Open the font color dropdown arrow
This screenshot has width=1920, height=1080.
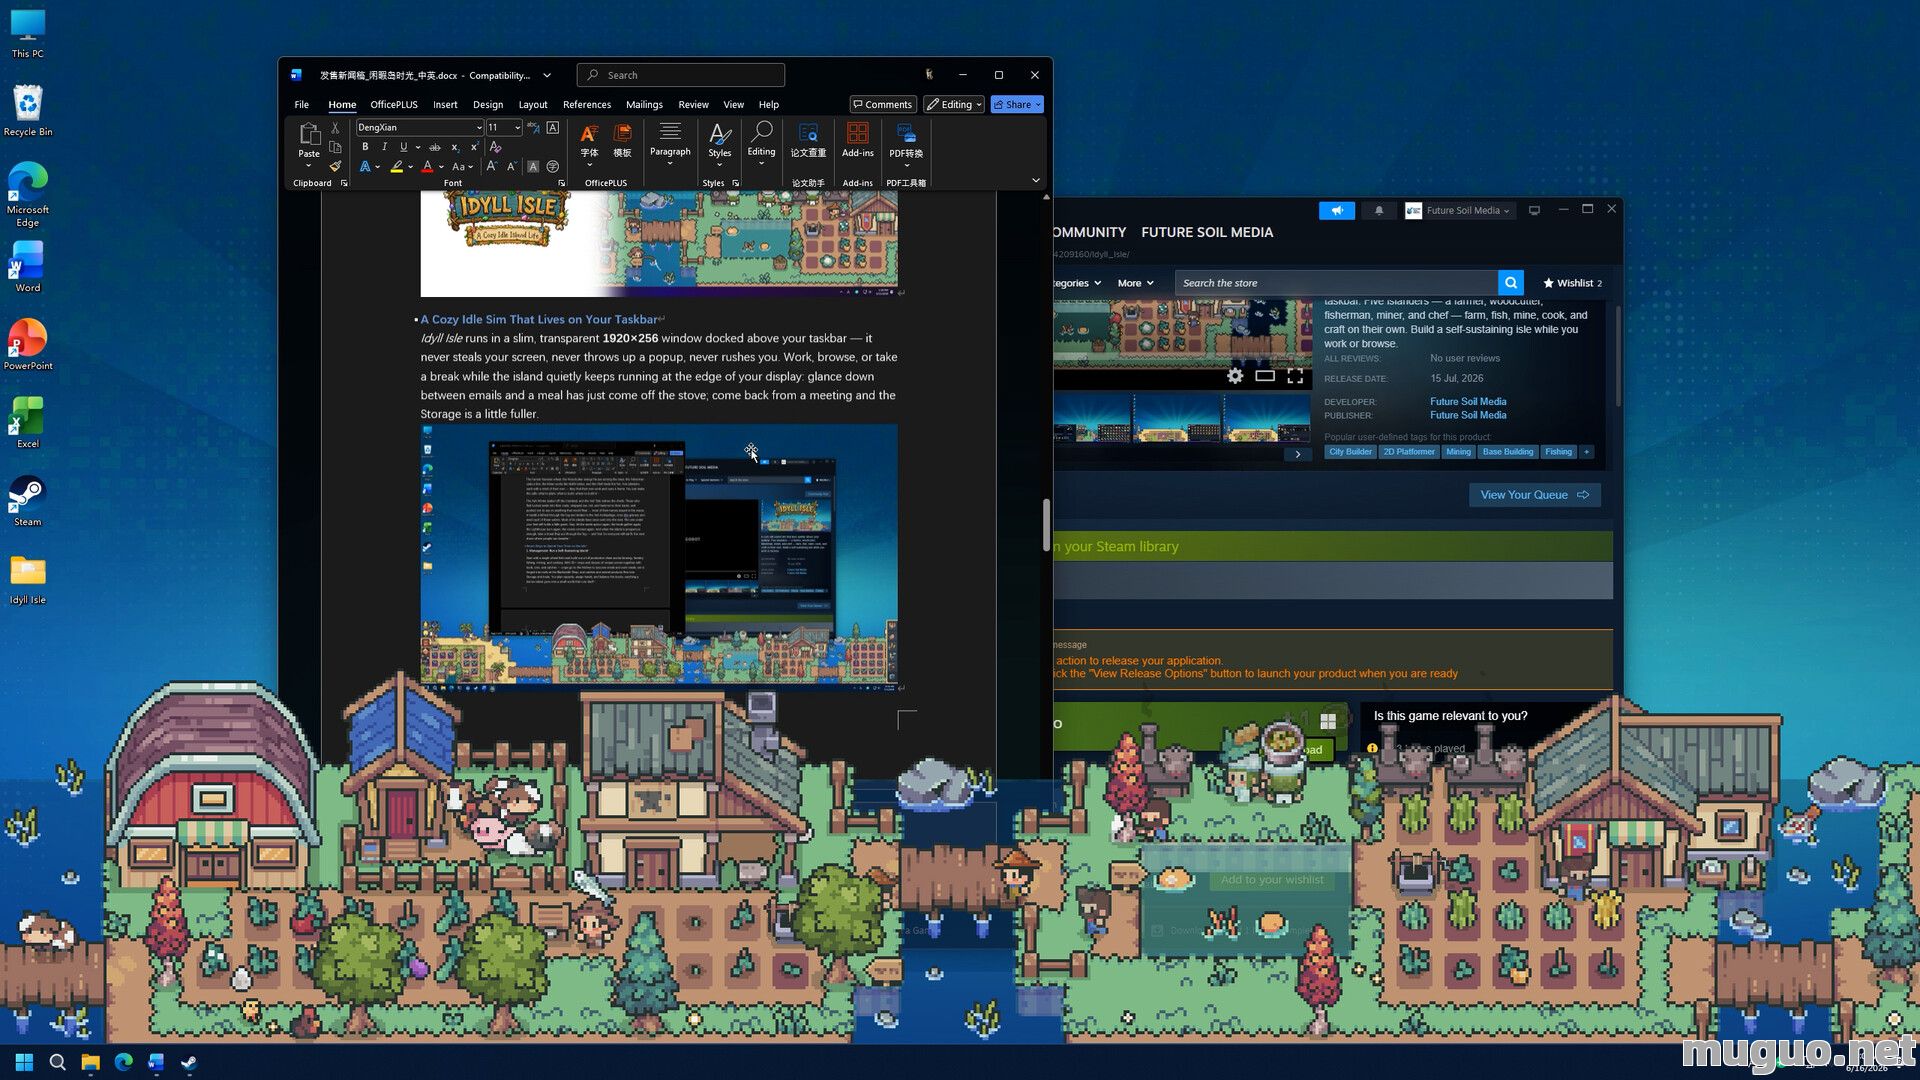coord(441,167)
